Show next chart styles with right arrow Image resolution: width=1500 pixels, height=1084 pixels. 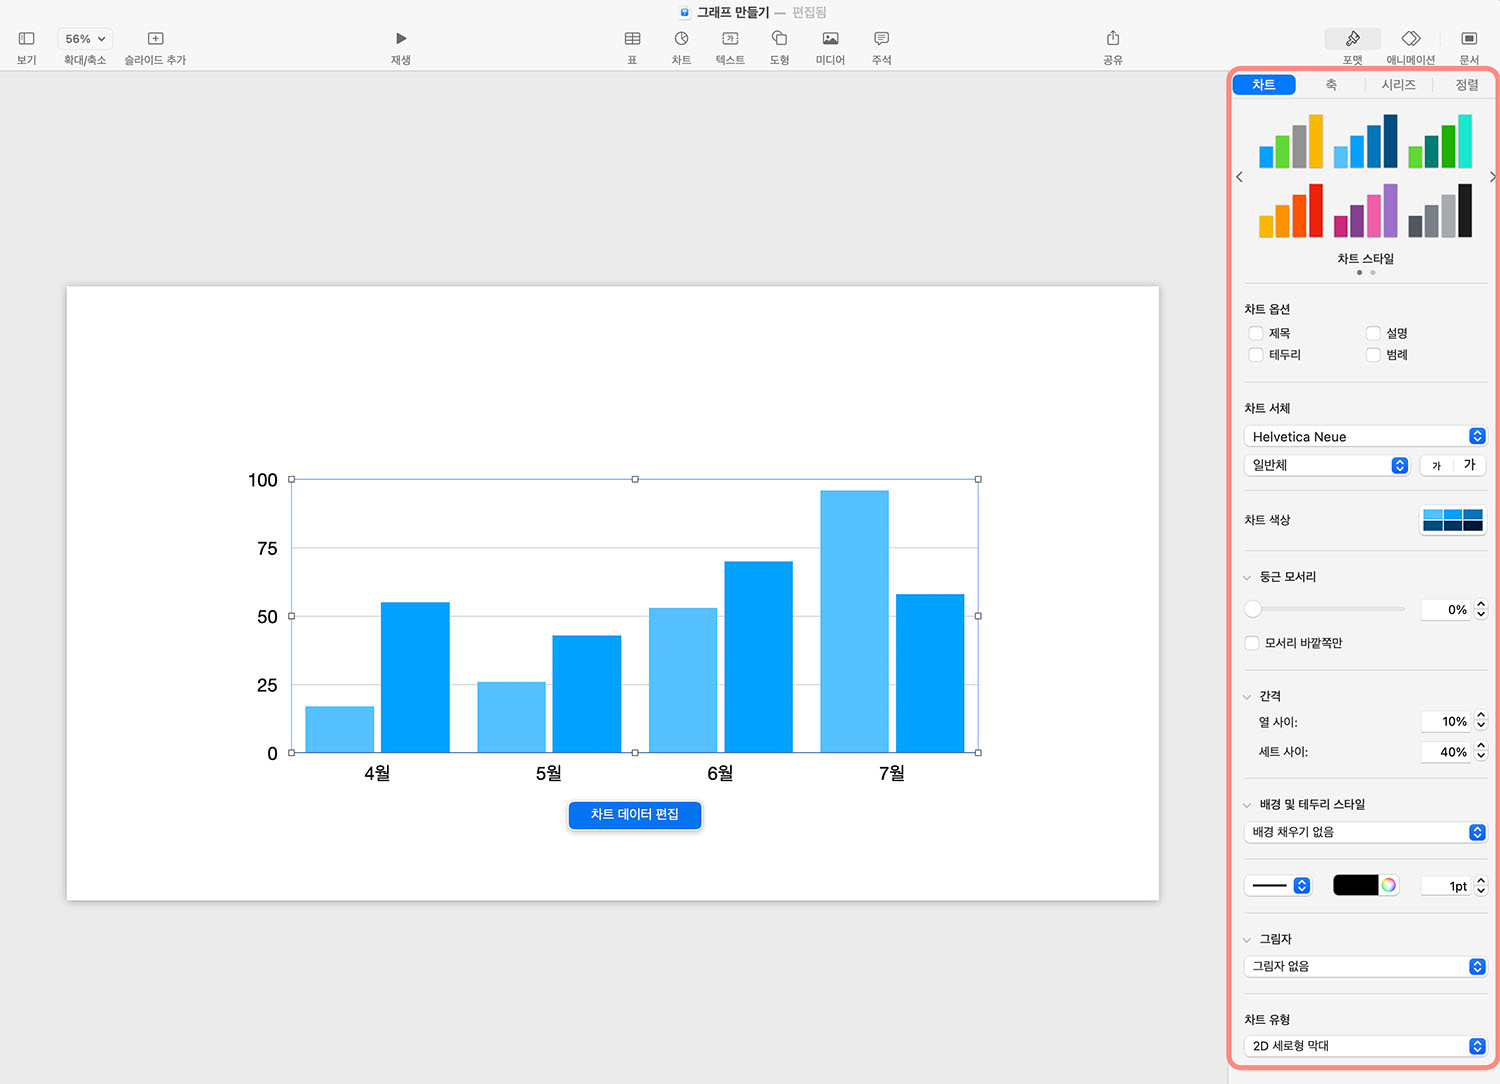(1492, 177)
